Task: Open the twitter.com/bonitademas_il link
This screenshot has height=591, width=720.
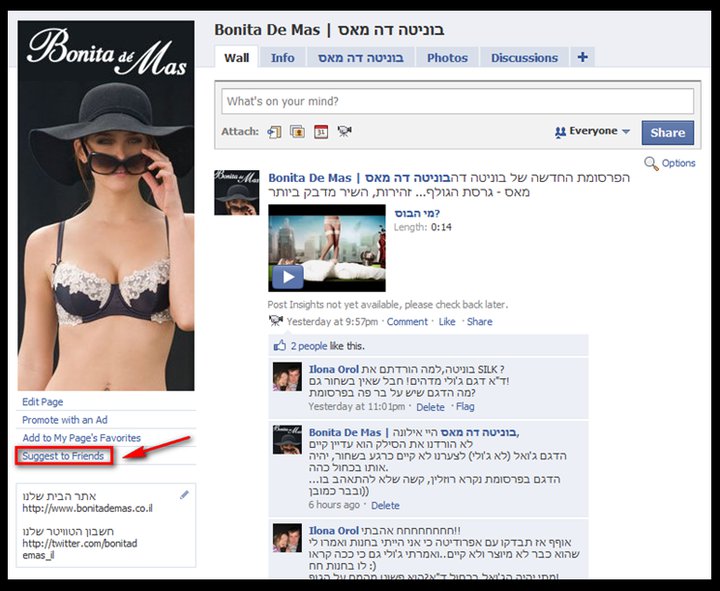Action: point(79,549)
